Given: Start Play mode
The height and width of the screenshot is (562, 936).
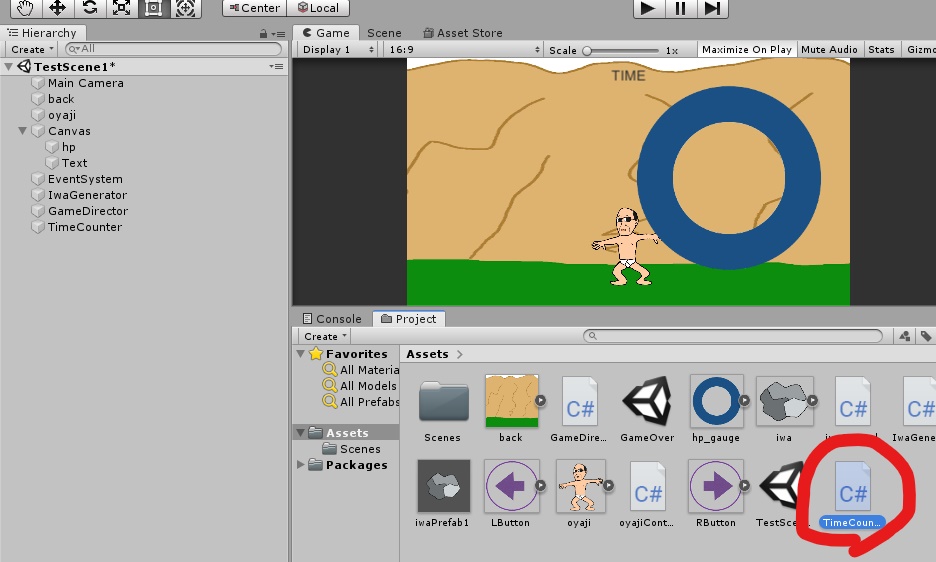Looking at the screenshot, I should pyautogui.click(x=648, y=8).
